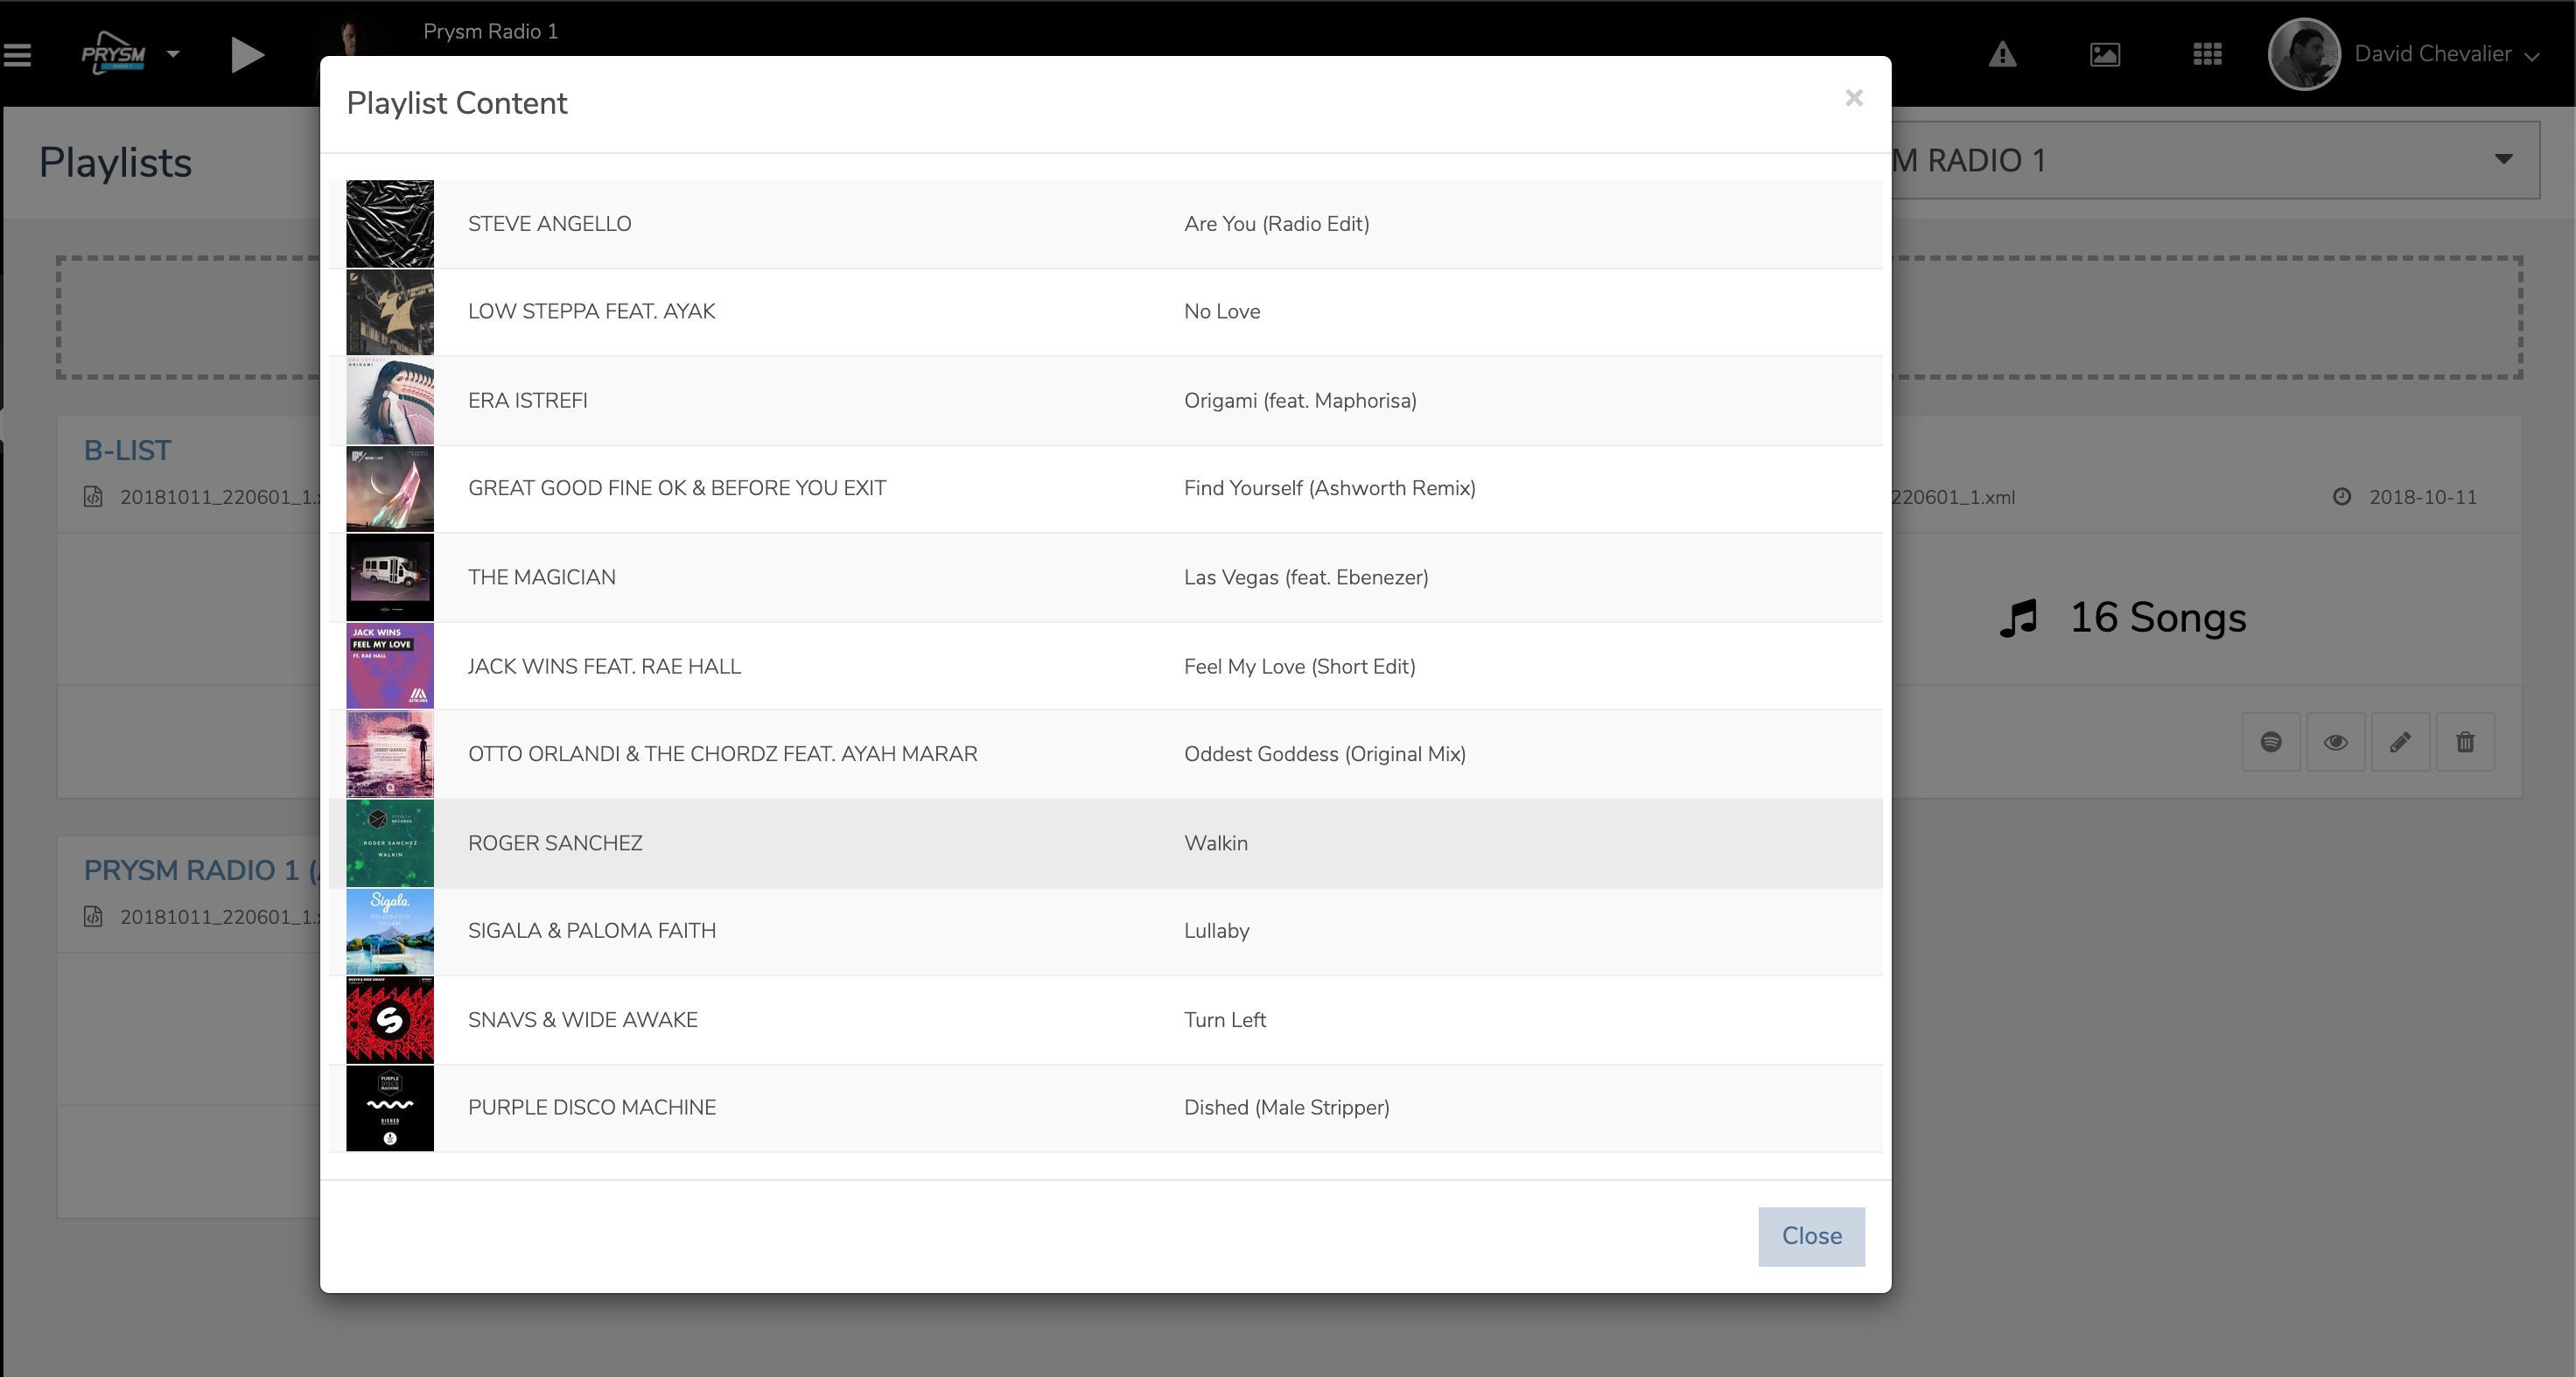The image size is (2576, 1377).
Task: Click the Prysm logo
Action: tap(114, 54)
